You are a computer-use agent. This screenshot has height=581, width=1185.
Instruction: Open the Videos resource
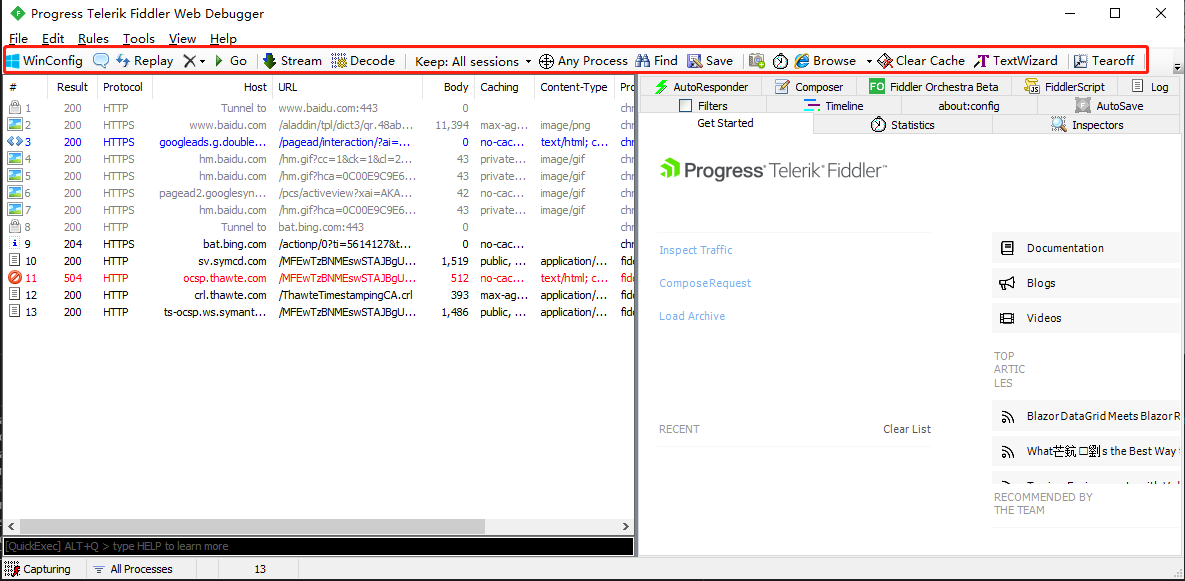(1085, 318)
